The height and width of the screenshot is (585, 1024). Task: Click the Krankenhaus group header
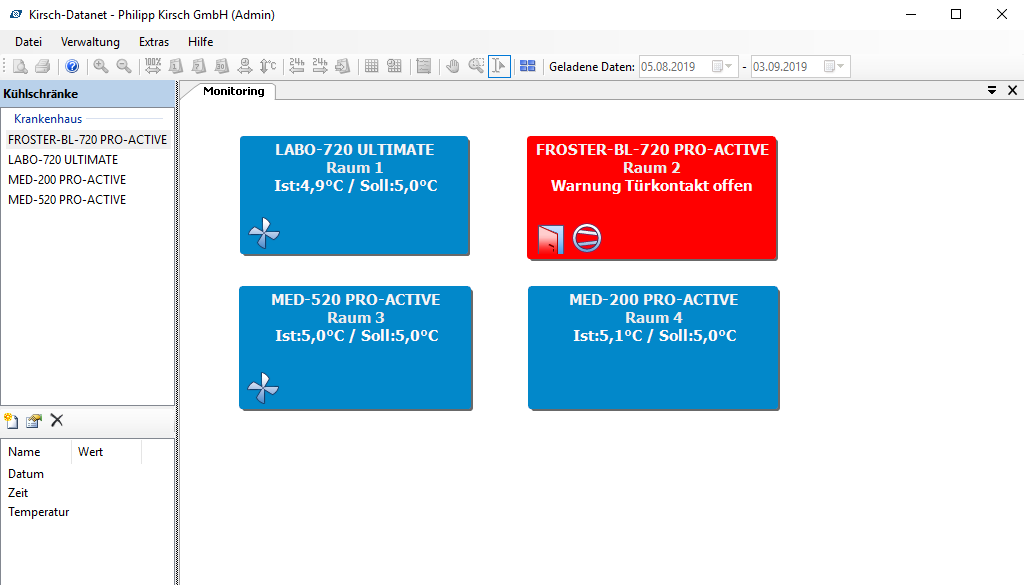coord(48,119)
